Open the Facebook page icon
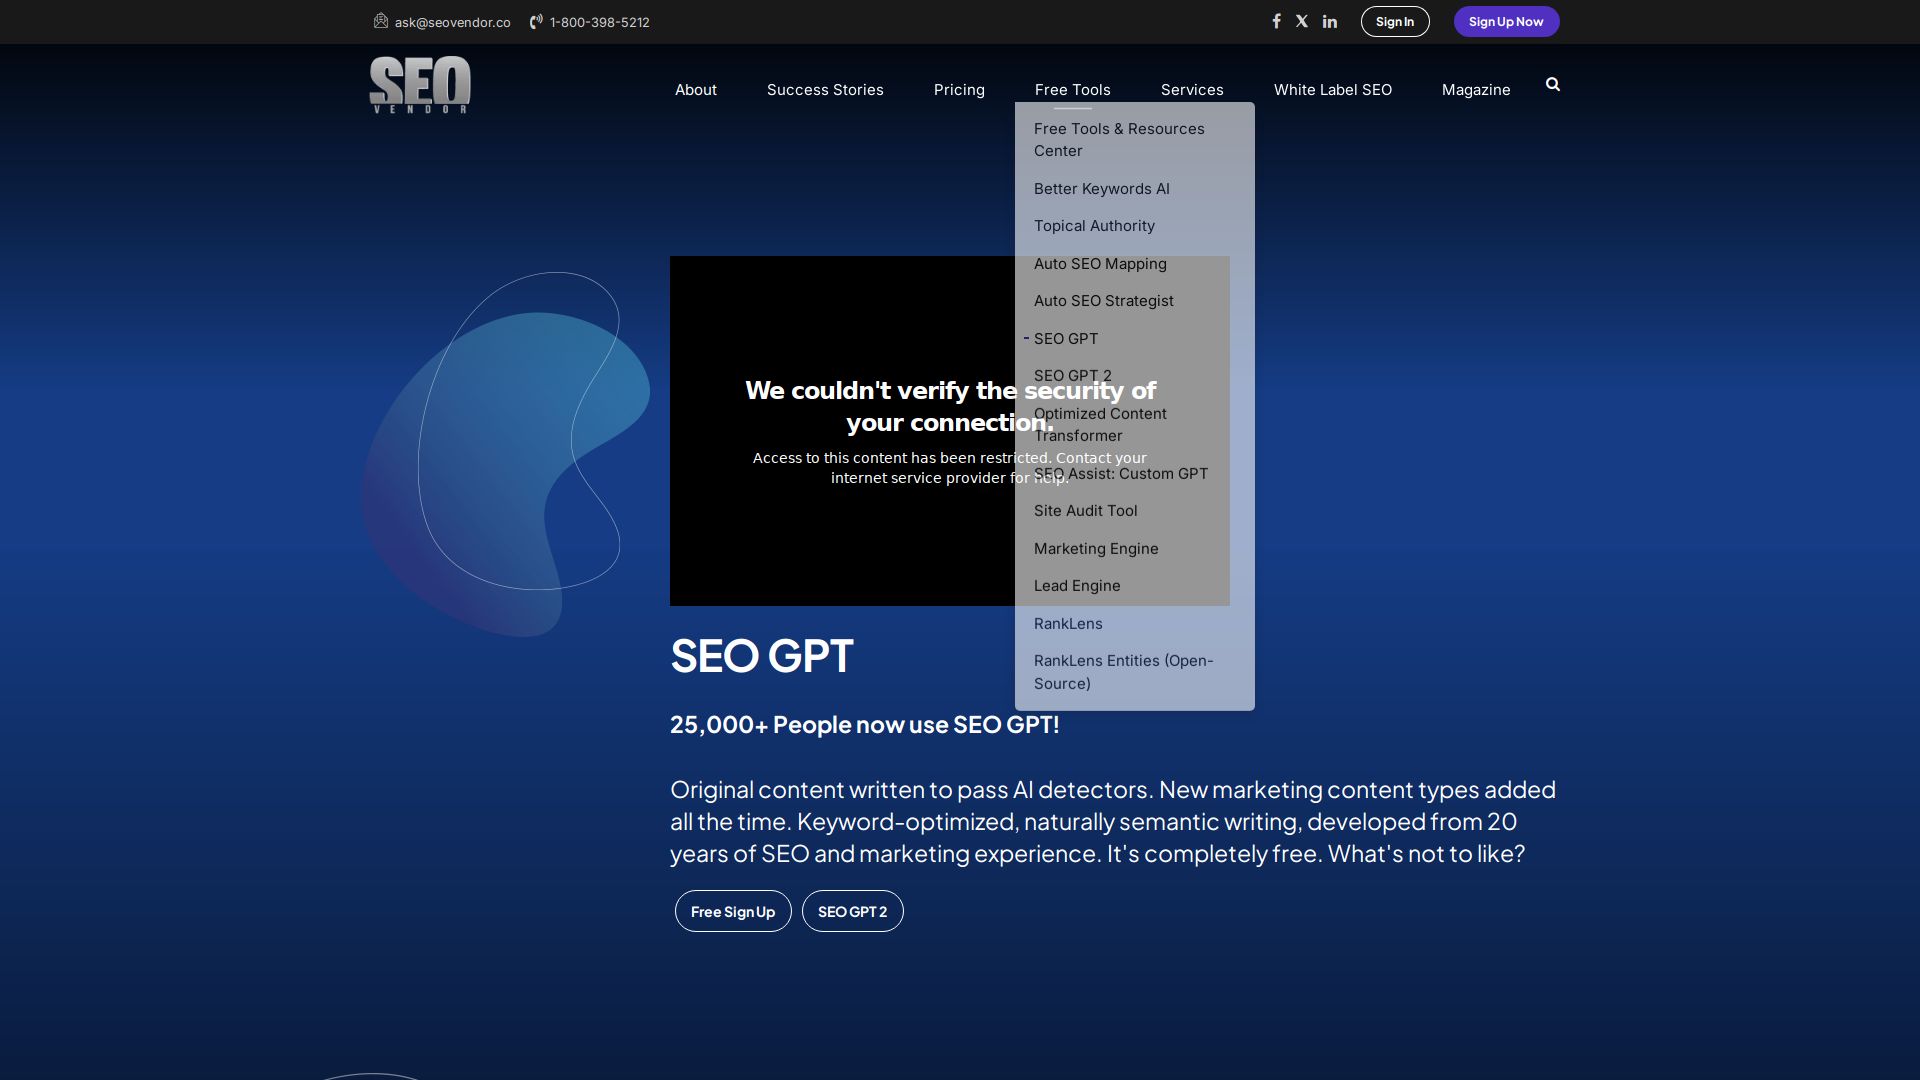The height and width of the screenshot is (1080, 1920). coord(1277,20)
